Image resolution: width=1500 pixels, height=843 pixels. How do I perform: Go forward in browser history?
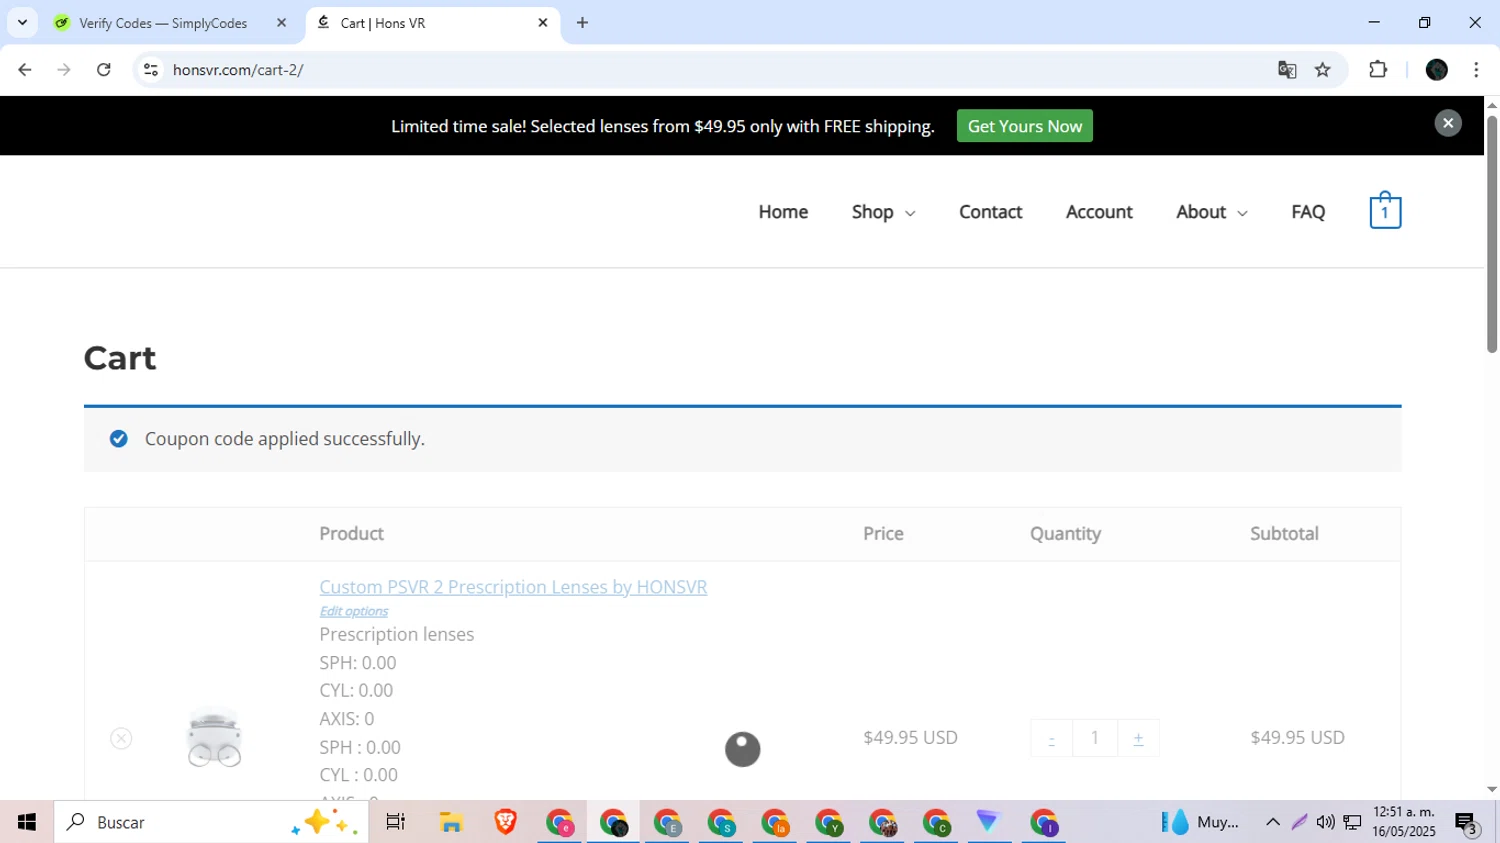pos(64,70)
